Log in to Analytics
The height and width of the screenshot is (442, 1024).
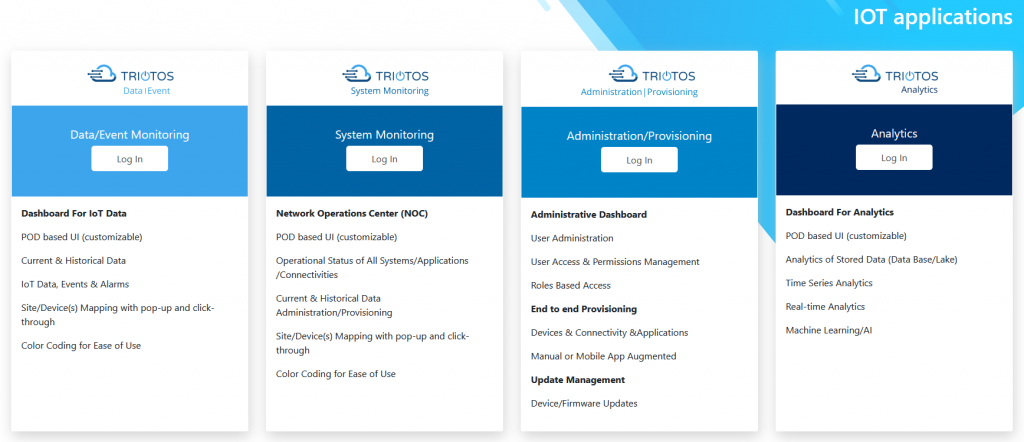click(894, 157)
